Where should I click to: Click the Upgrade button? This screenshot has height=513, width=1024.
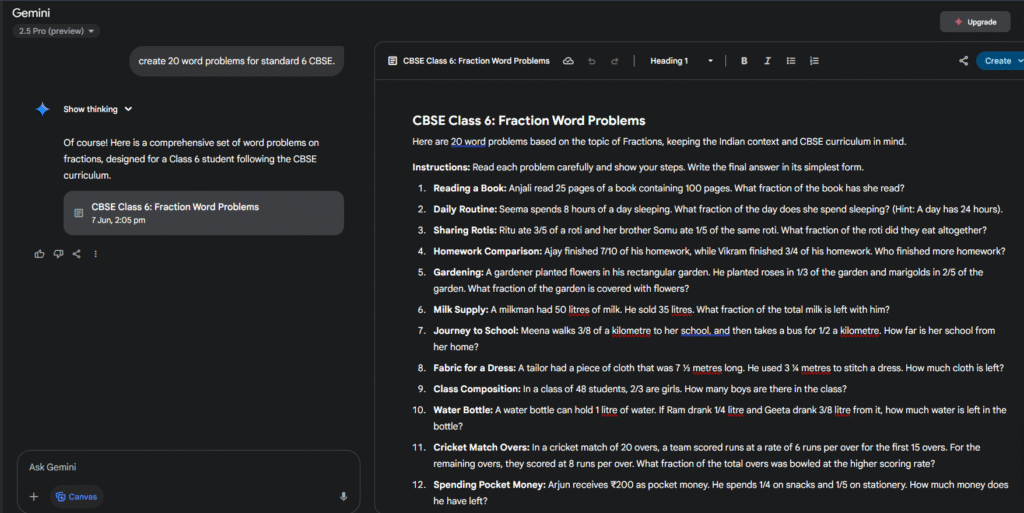(974, 22)
